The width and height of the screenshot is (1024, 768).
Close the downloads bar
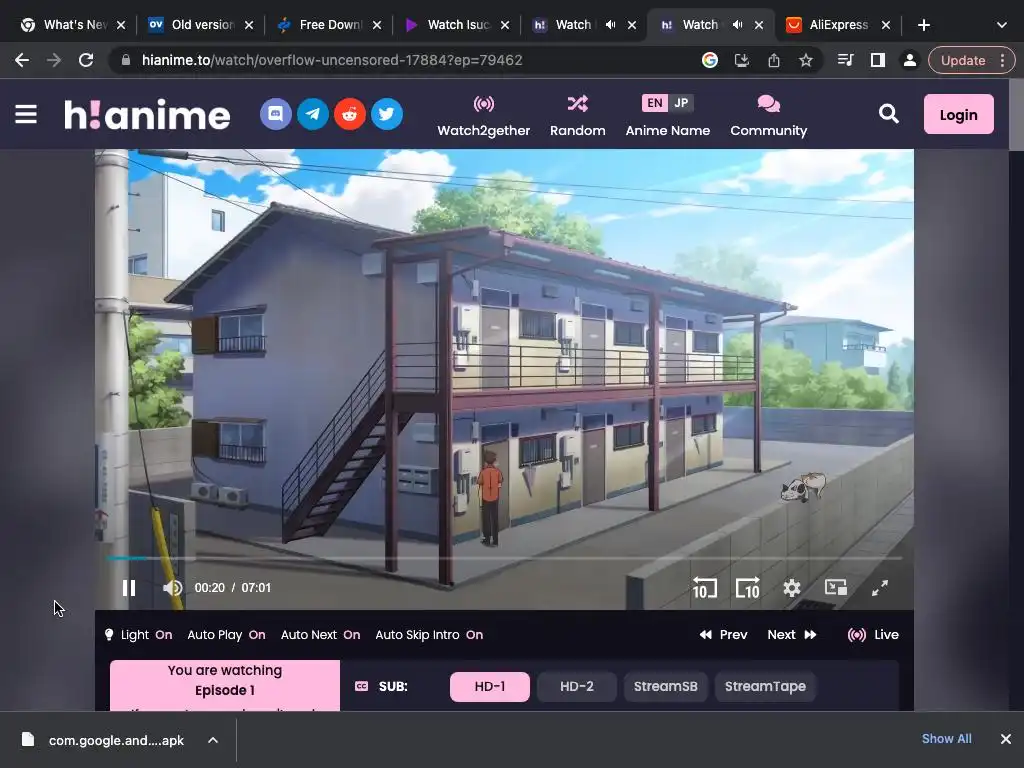click(1006, 739)
